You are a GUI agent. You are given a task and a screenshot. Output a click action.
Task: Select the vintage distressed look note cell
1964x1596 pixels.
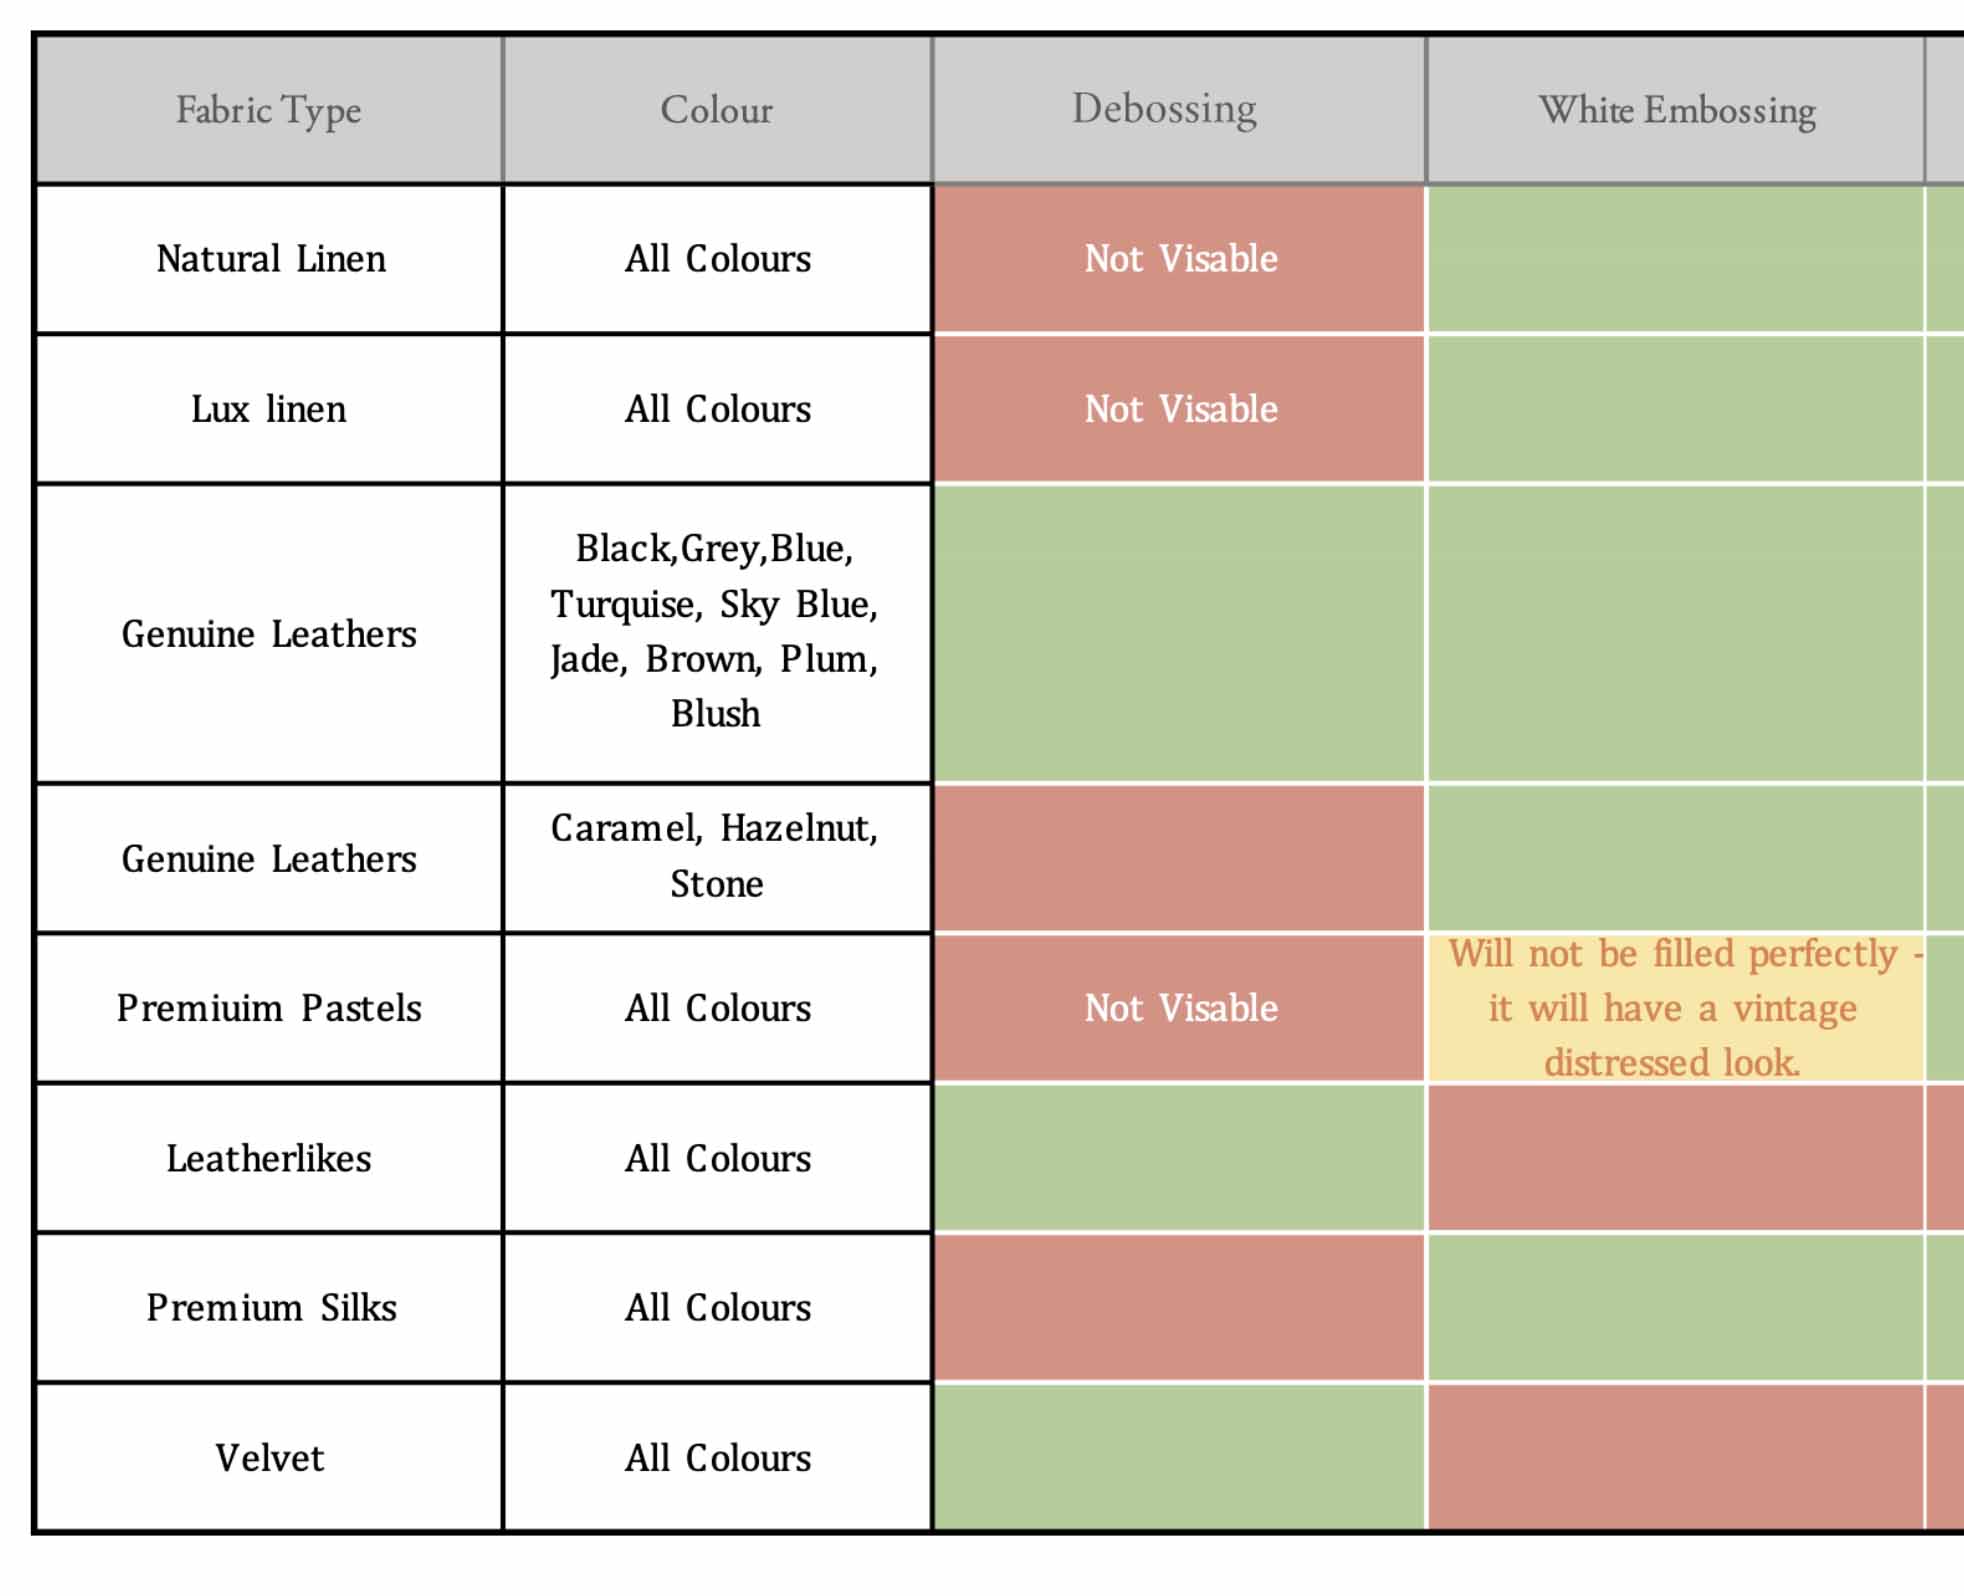click(x=1673, y=1008)
